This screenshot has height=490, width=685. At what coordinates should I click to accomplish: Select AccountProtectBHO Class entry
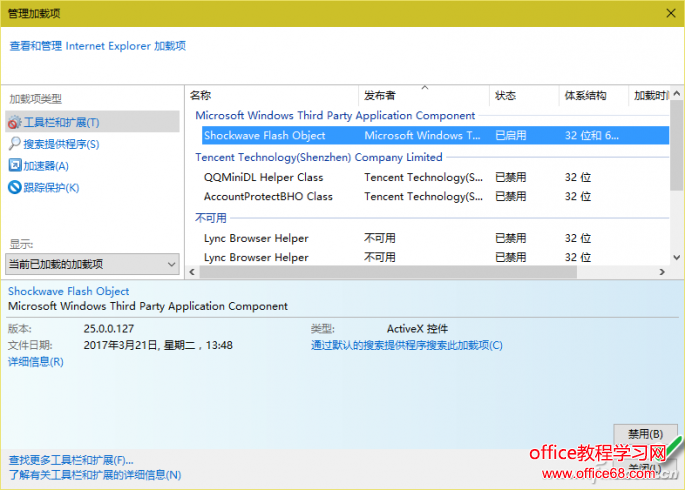268,197
